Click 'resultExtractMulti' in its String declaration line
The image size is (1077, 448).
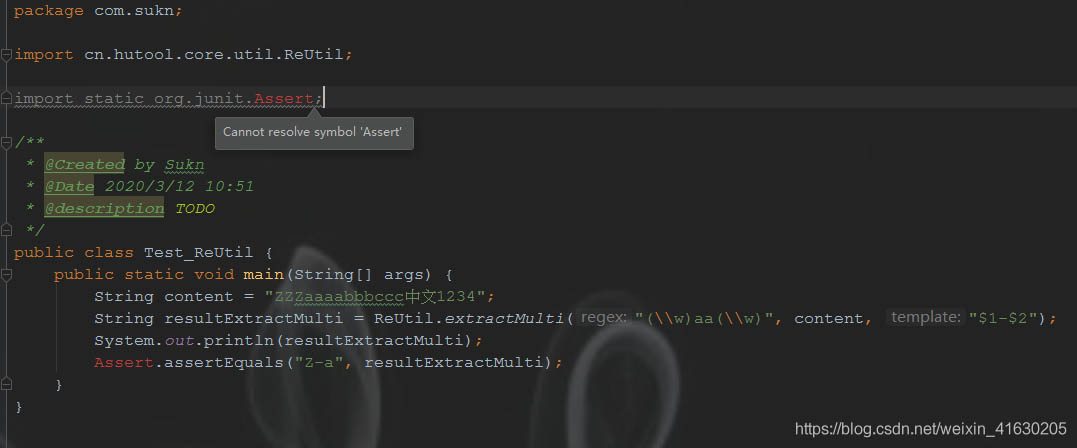click(253, 319)
